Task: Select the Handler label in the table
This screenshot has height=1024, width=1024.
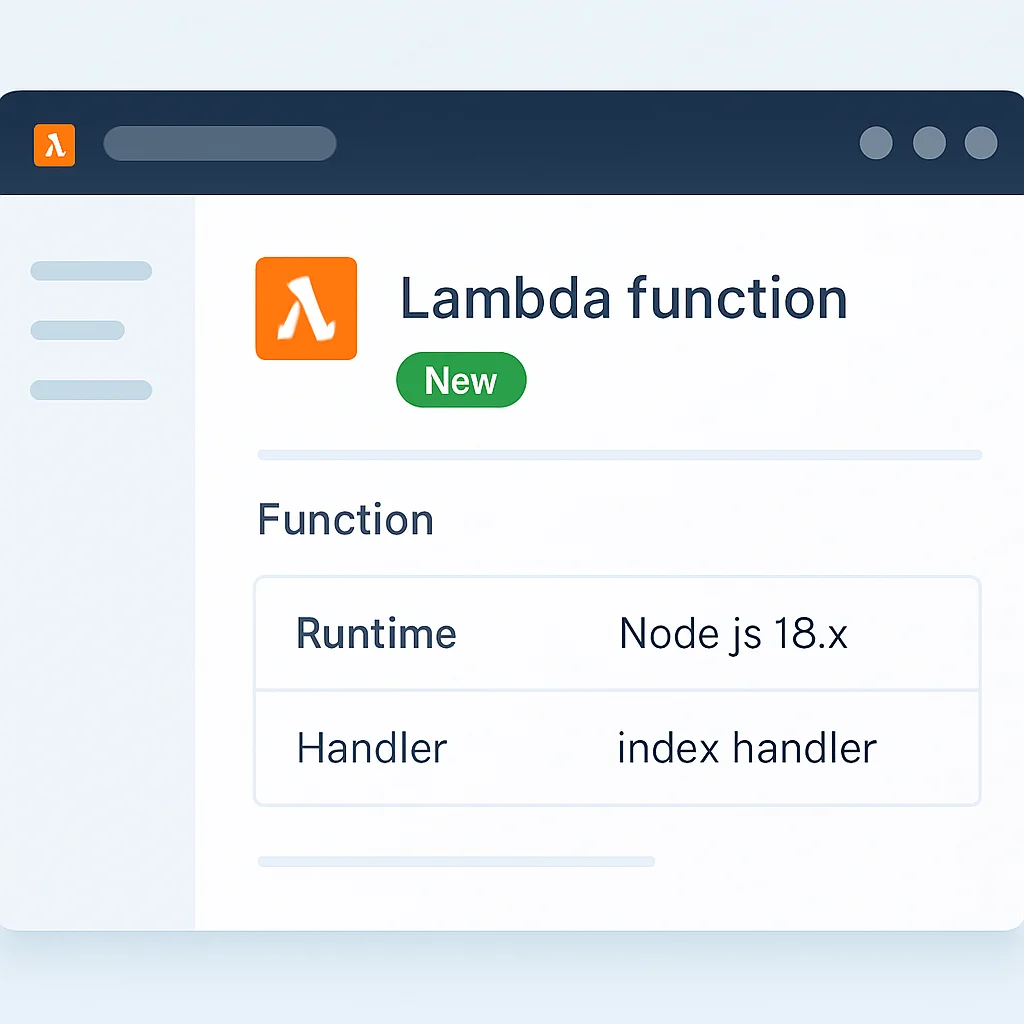Action: (x=372, y=748)
